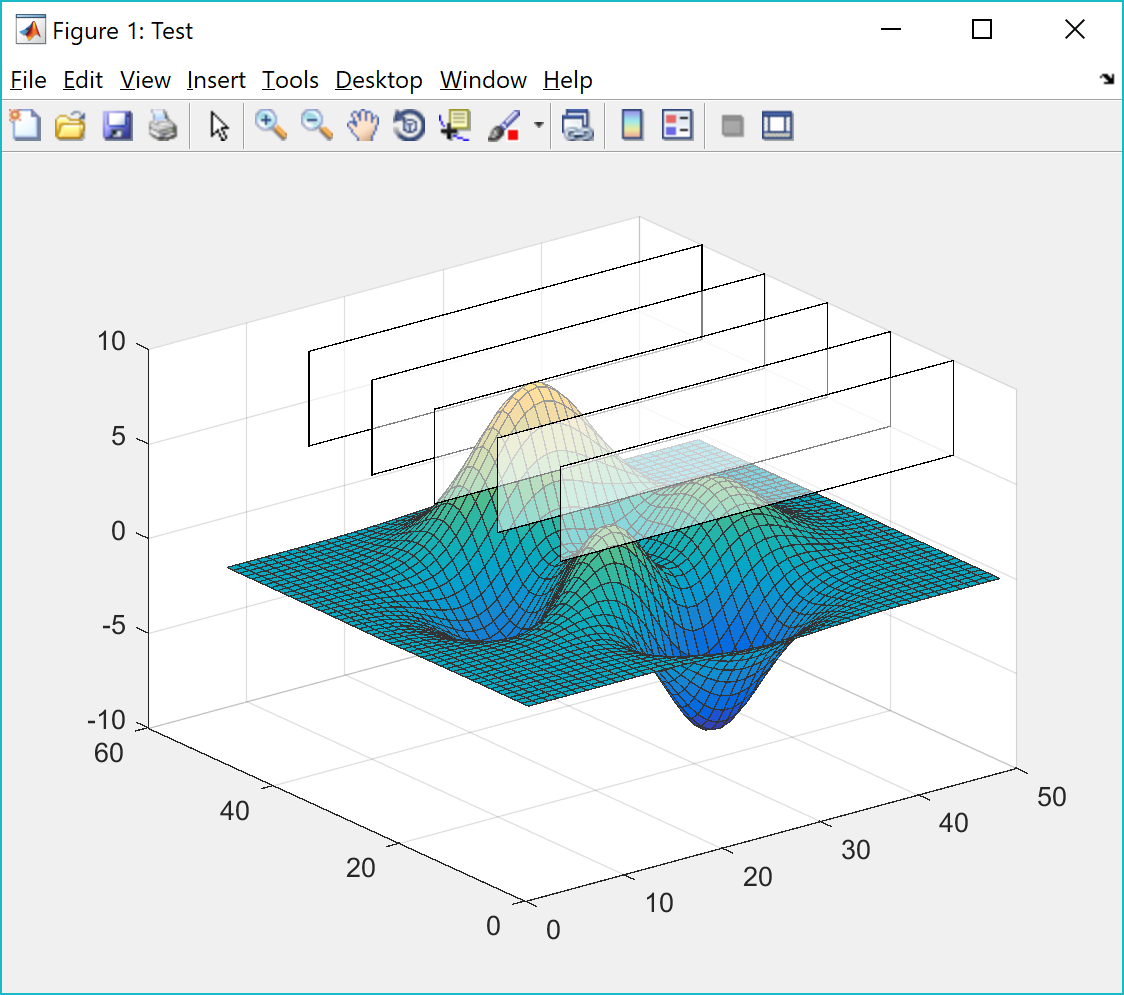Toggle the Edit Plot arrow tool
Viewport: 1124px width, 995px height.
(219, 126)
